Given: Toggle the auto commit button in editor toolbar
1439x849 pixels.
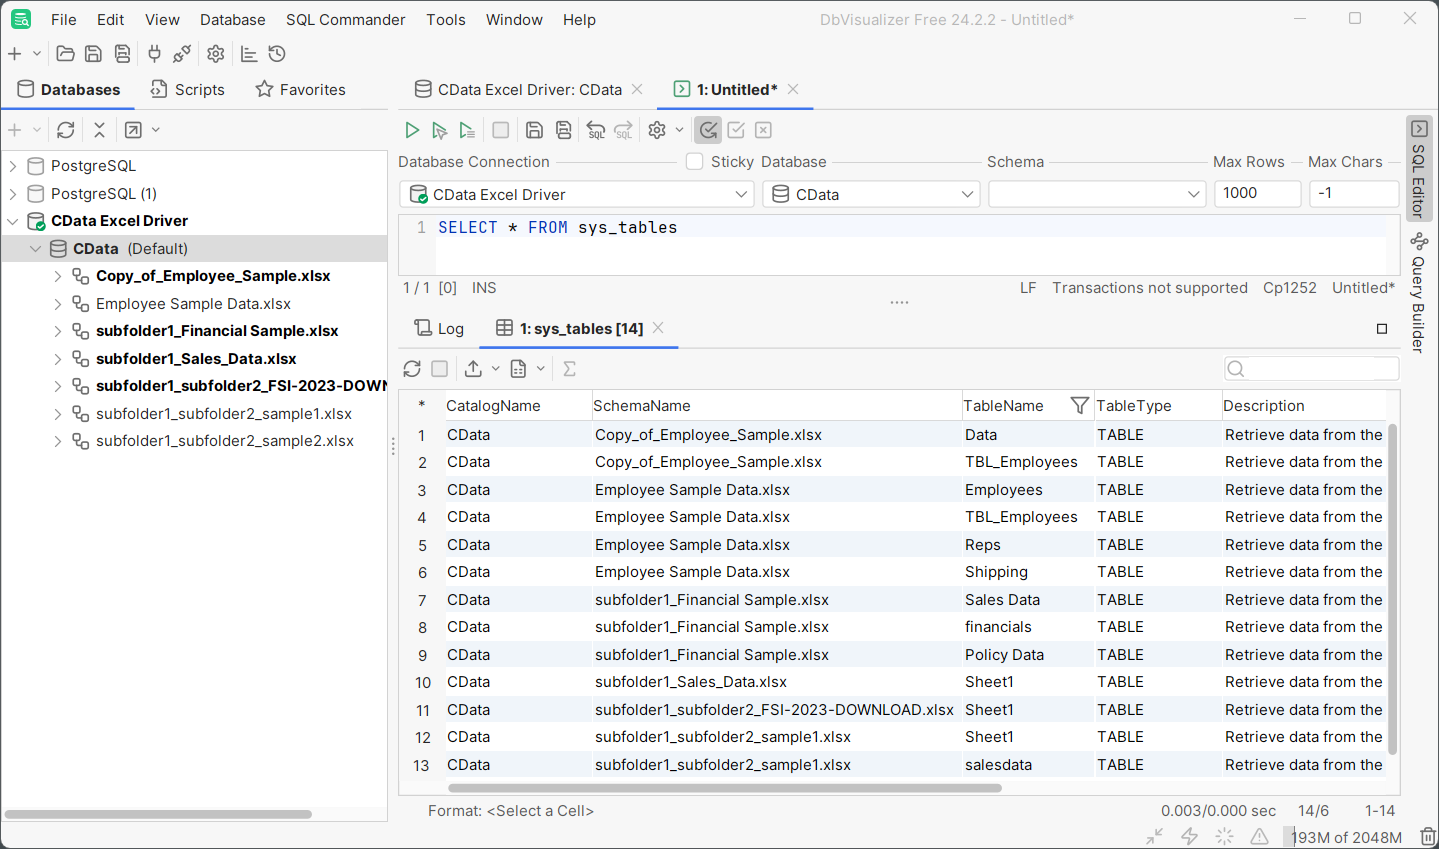Looking at the screenshot, I should [708, 130].
